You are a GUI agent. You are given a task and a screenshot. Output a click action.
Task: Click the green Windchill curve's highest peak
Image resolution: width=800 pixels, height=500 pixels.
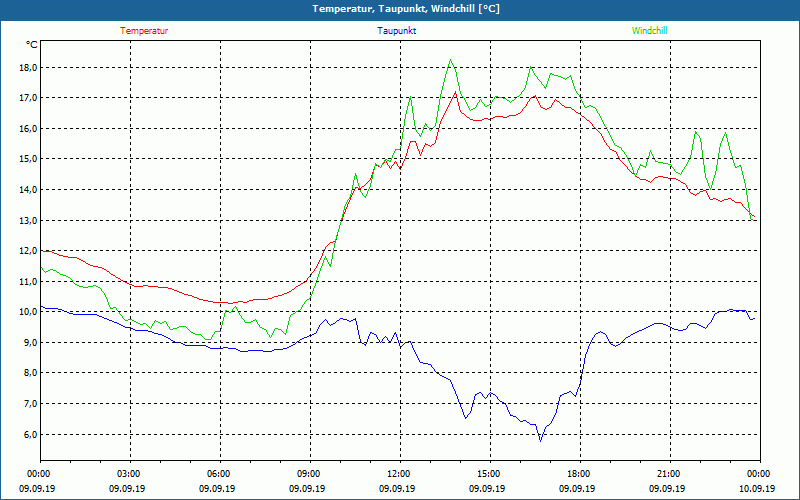(451, 60)
